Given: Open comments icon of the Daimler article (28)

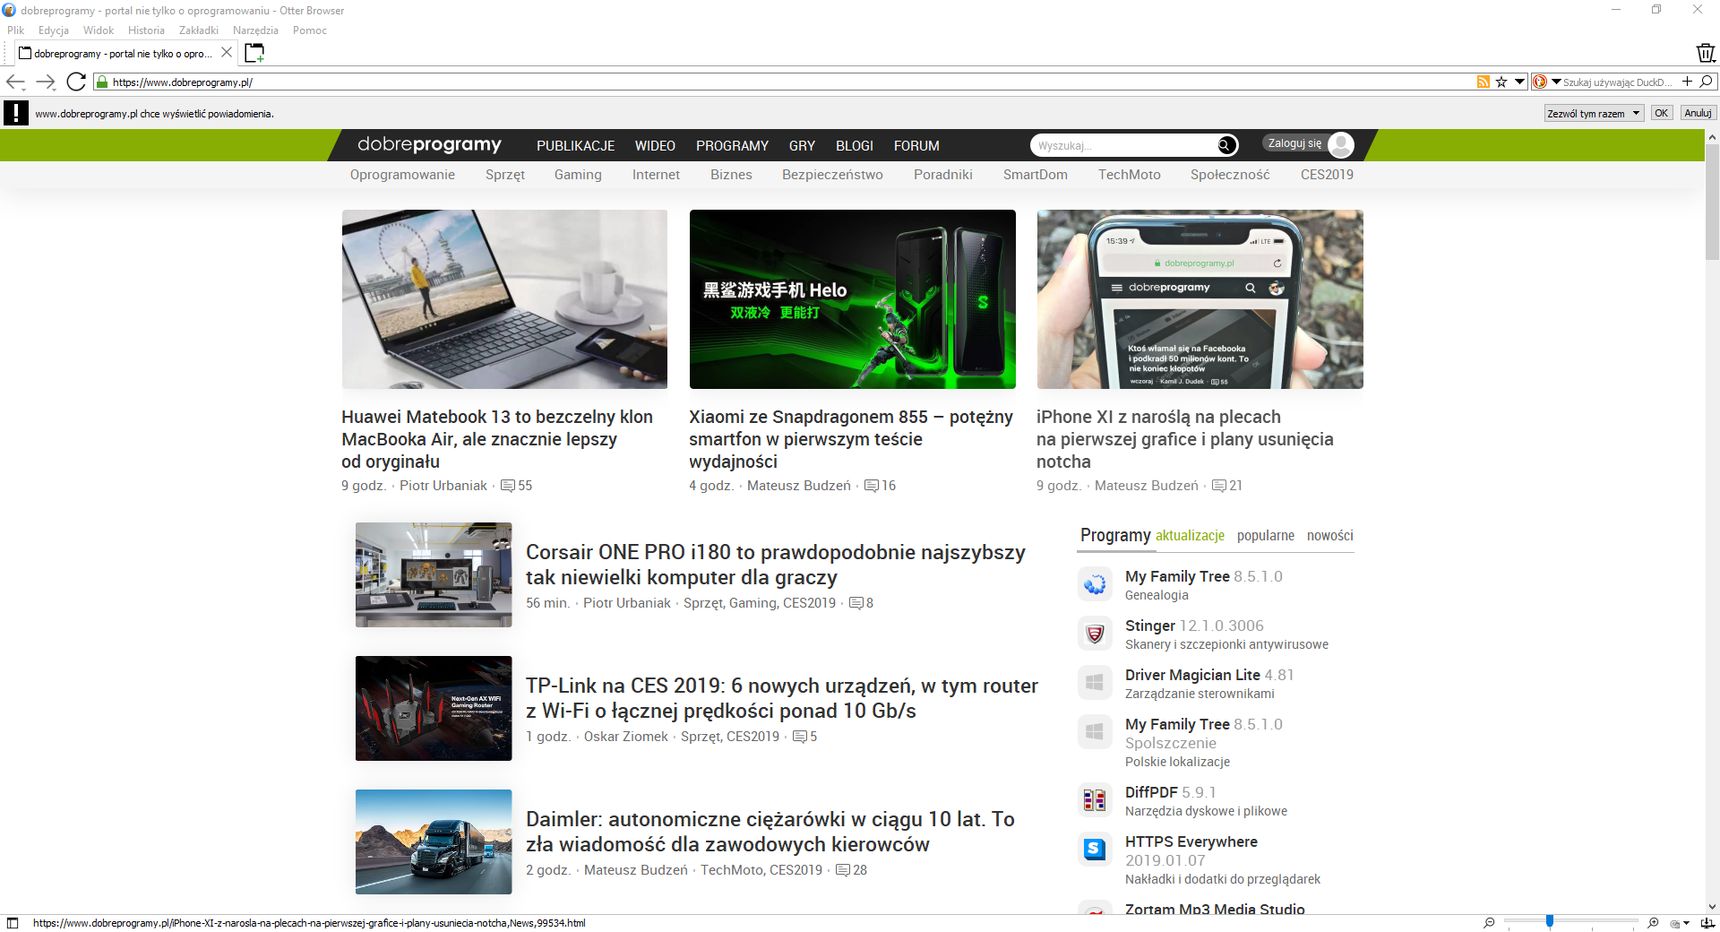Looking at the screenshot, I should click(843, 870).
